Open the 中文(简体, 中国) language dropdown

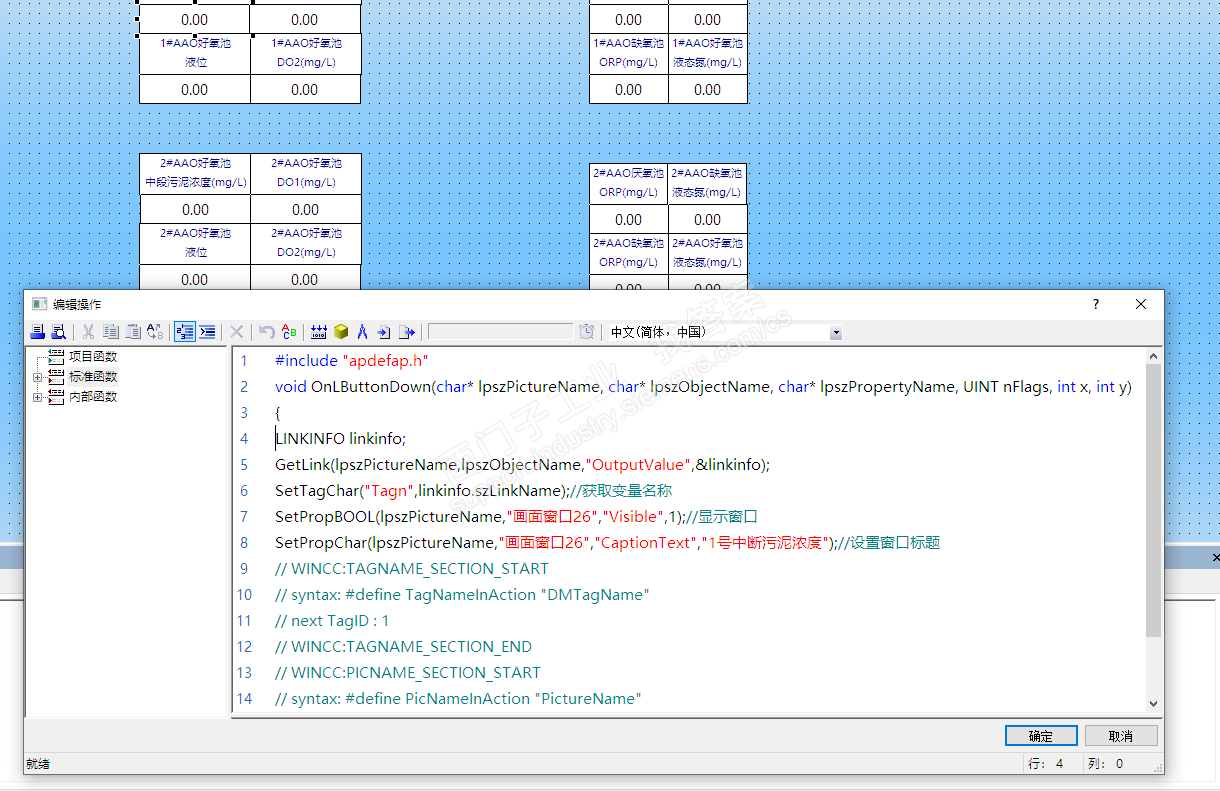coord(835,333)
